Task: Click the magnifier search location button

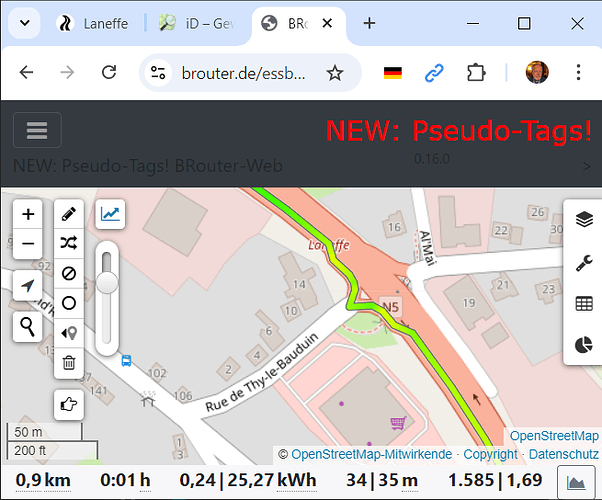Action: (x=27, y=326)
